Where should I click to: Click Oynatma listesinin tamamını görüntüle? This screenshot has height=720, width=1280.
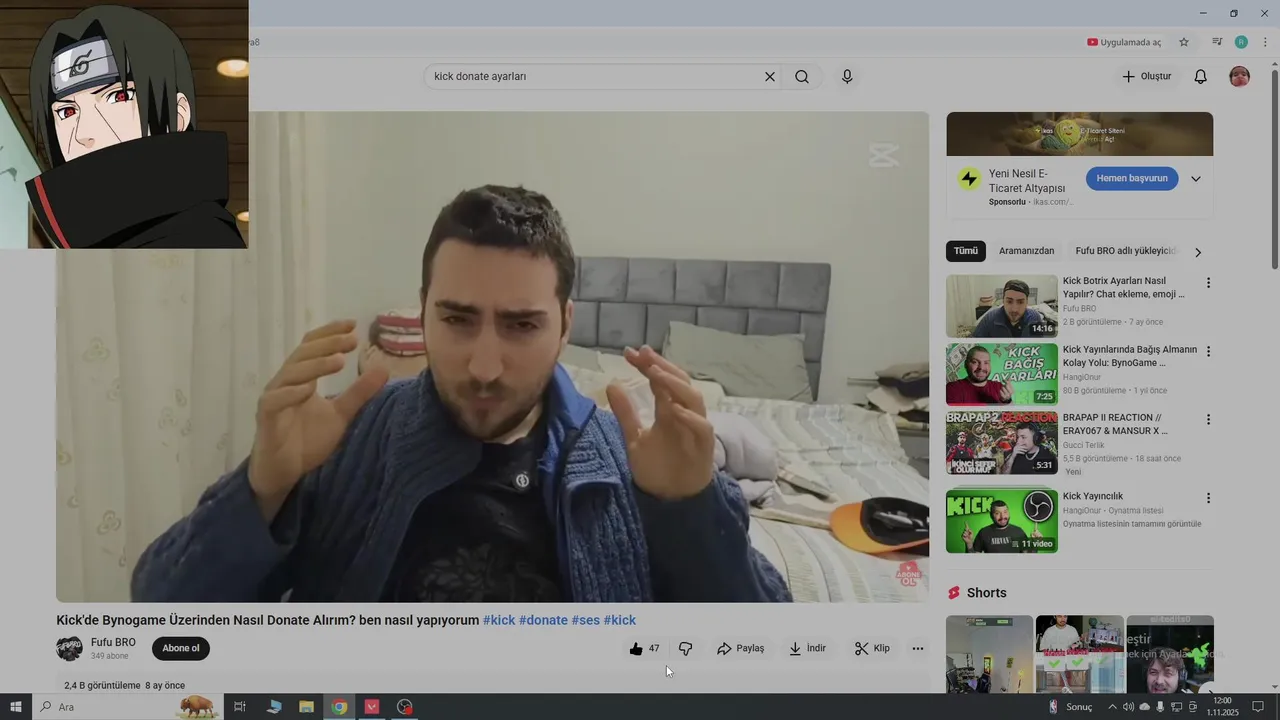[x=1132, y=524]
